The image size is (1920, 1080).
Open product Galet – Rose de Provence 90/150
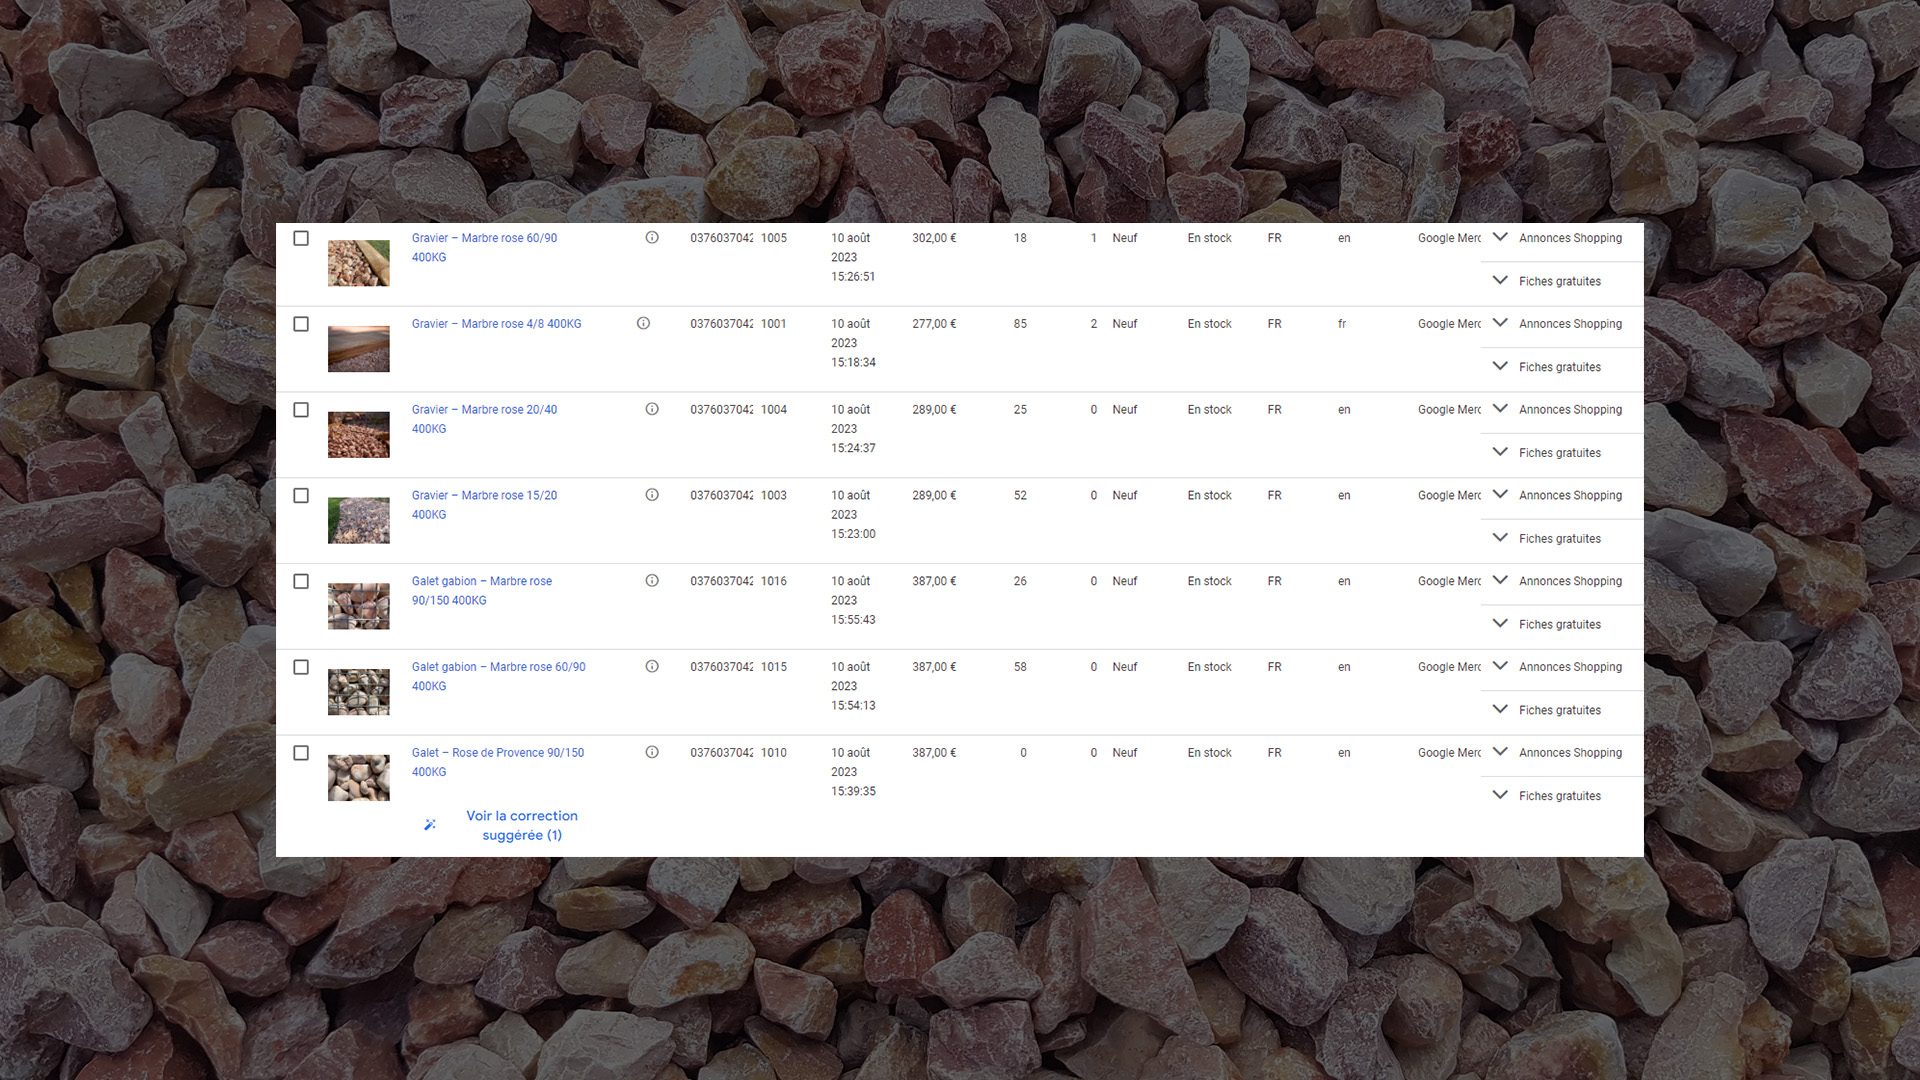[x=497, y=762]
